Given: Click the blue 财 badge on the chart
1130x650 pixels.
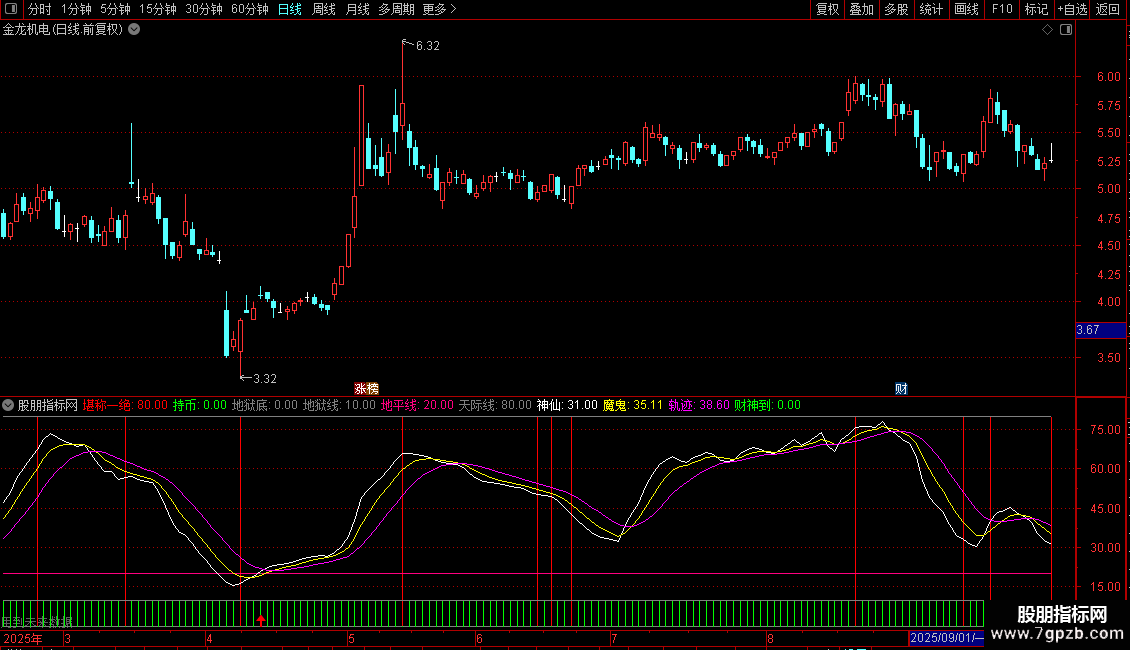Looking at the screenshot, I should [x=901, y=388].
